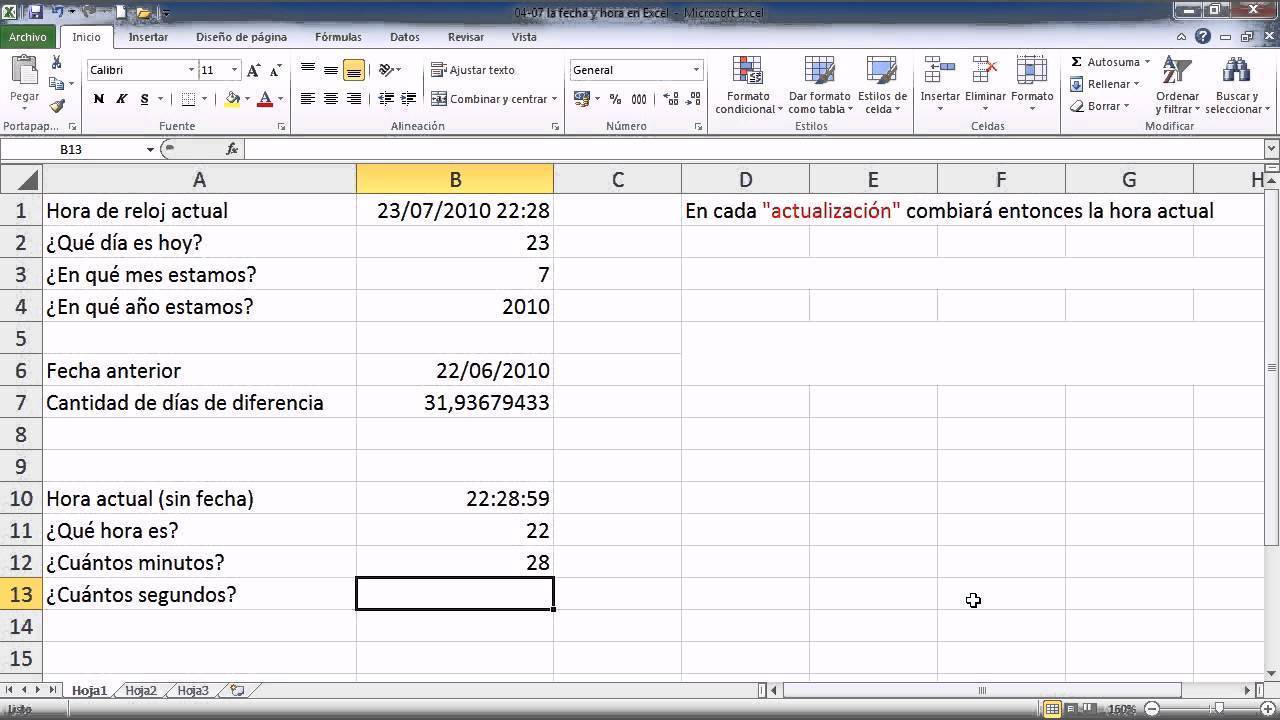This screenshot has width=1280, height=720.
Task: Cut the selection with the scissors icon
Action: point(56,63)
